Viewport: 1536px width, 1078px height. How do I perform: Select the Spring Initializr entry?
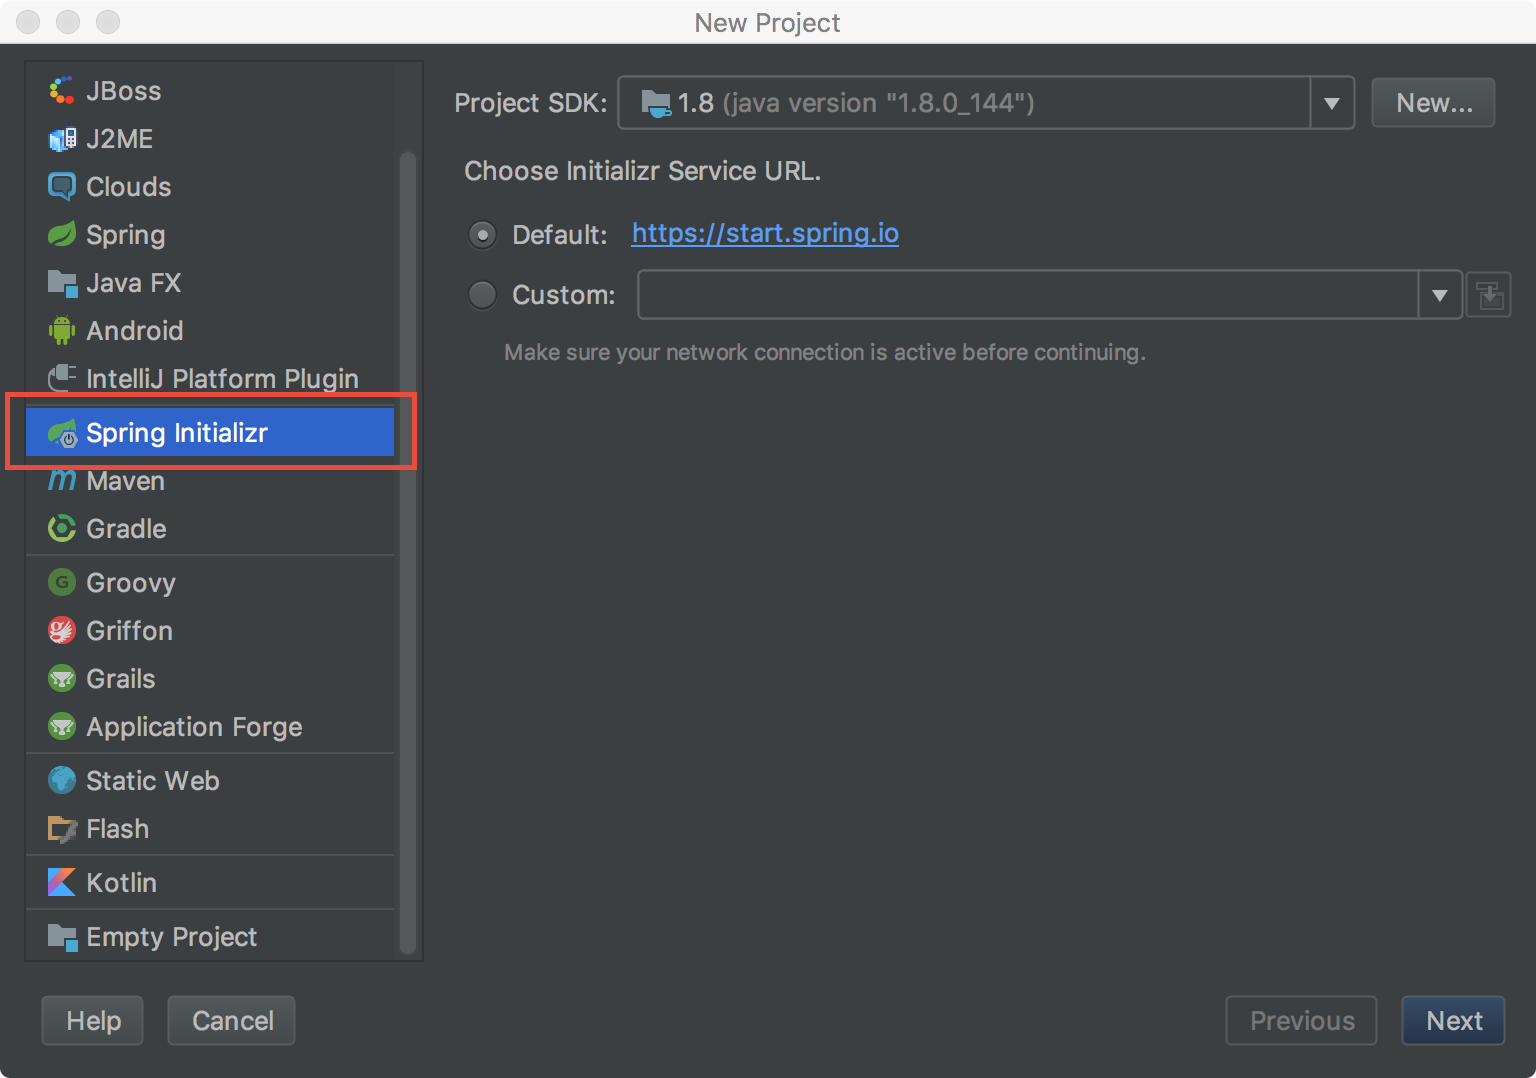[210, 433]
